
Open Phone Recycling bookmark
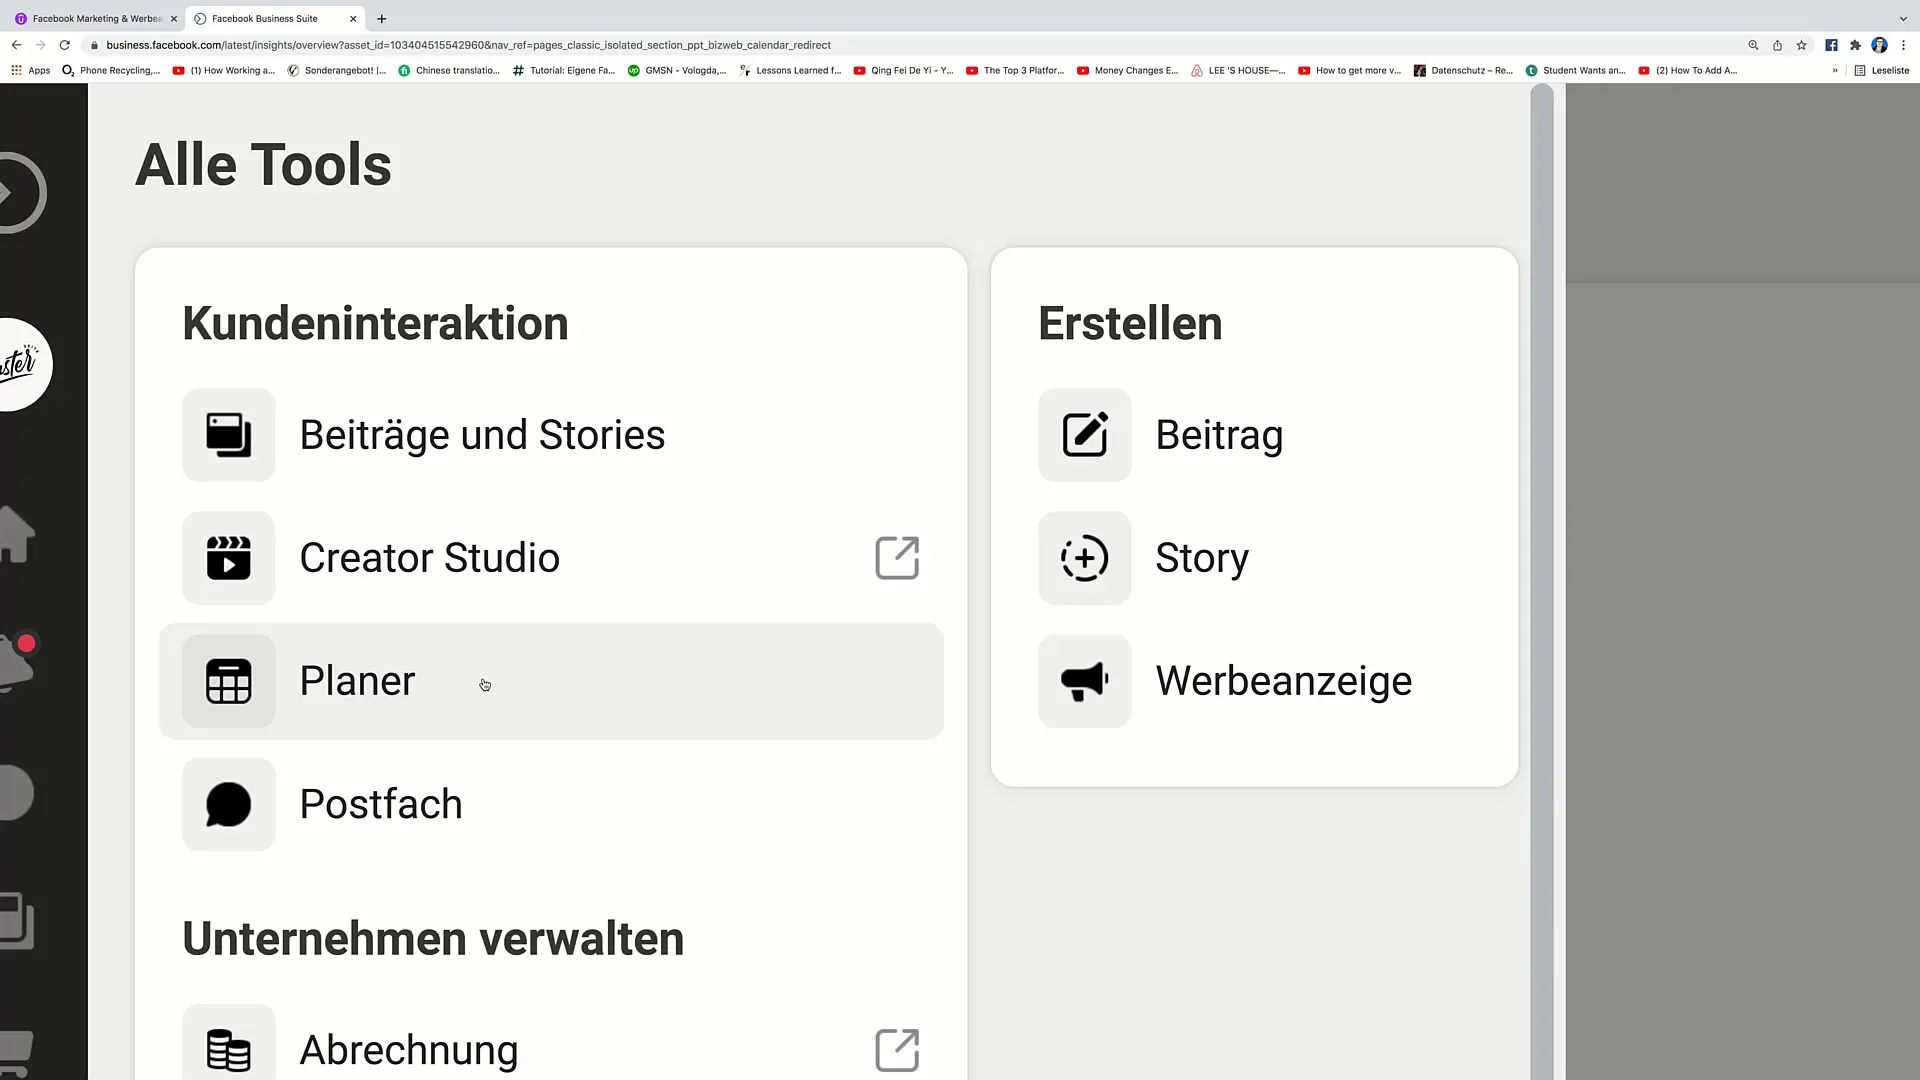point(111,70)
